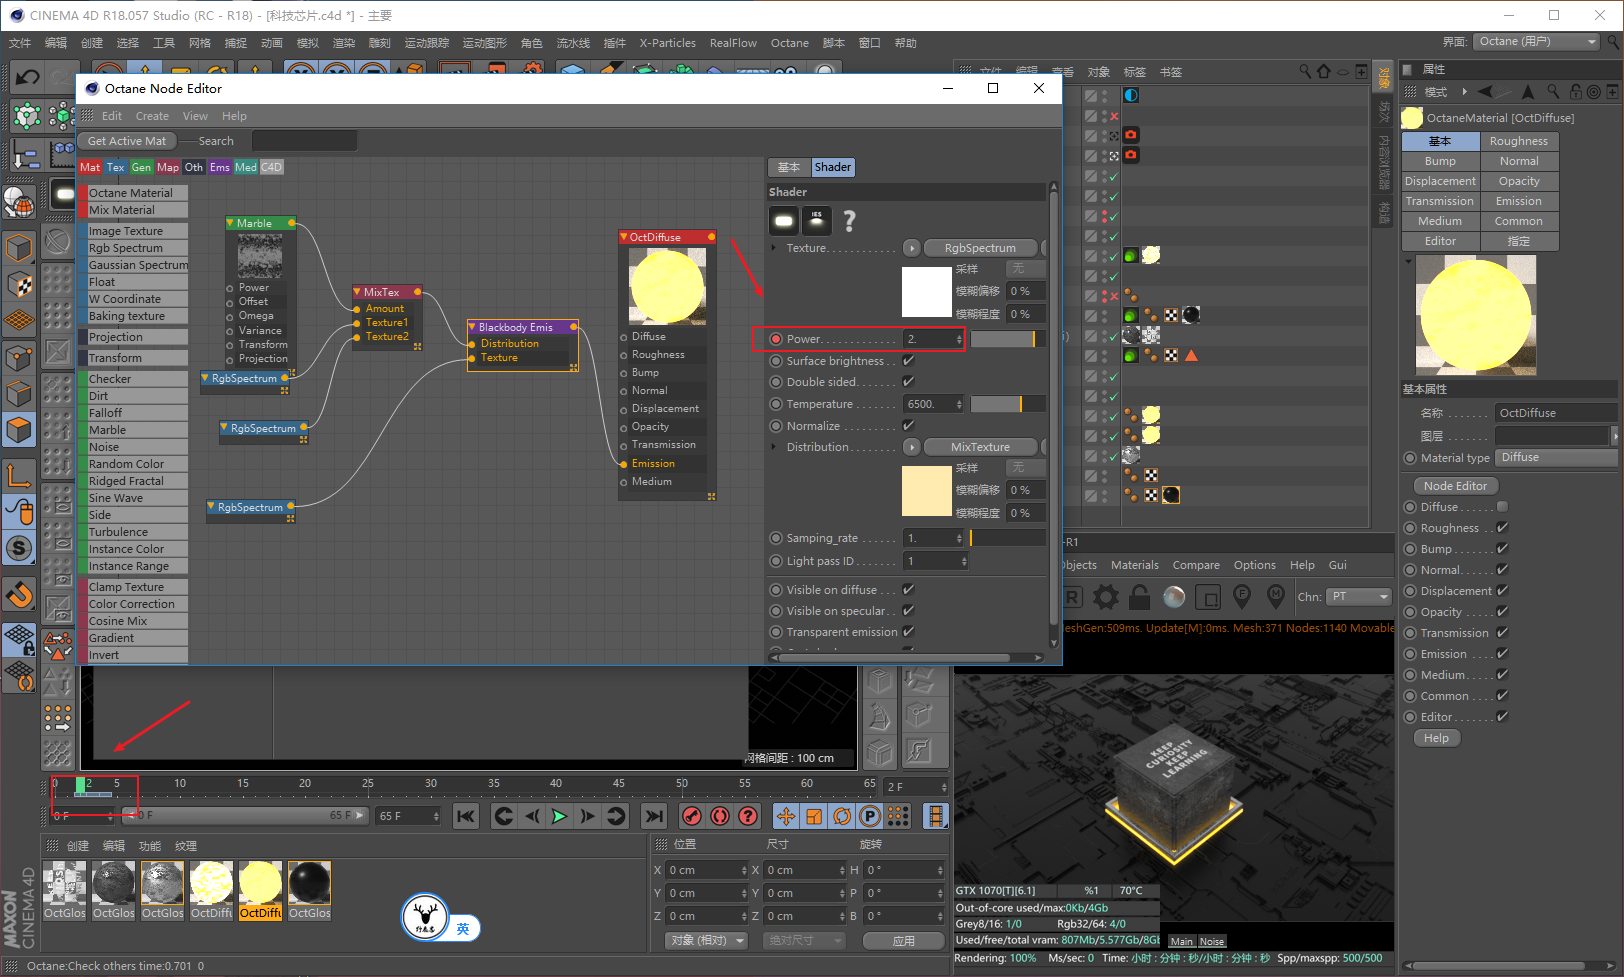The image size is (1624, 977).
Task: Open the coordinate mode 对象 (相对) dropdown
Action: pos(706,941)
